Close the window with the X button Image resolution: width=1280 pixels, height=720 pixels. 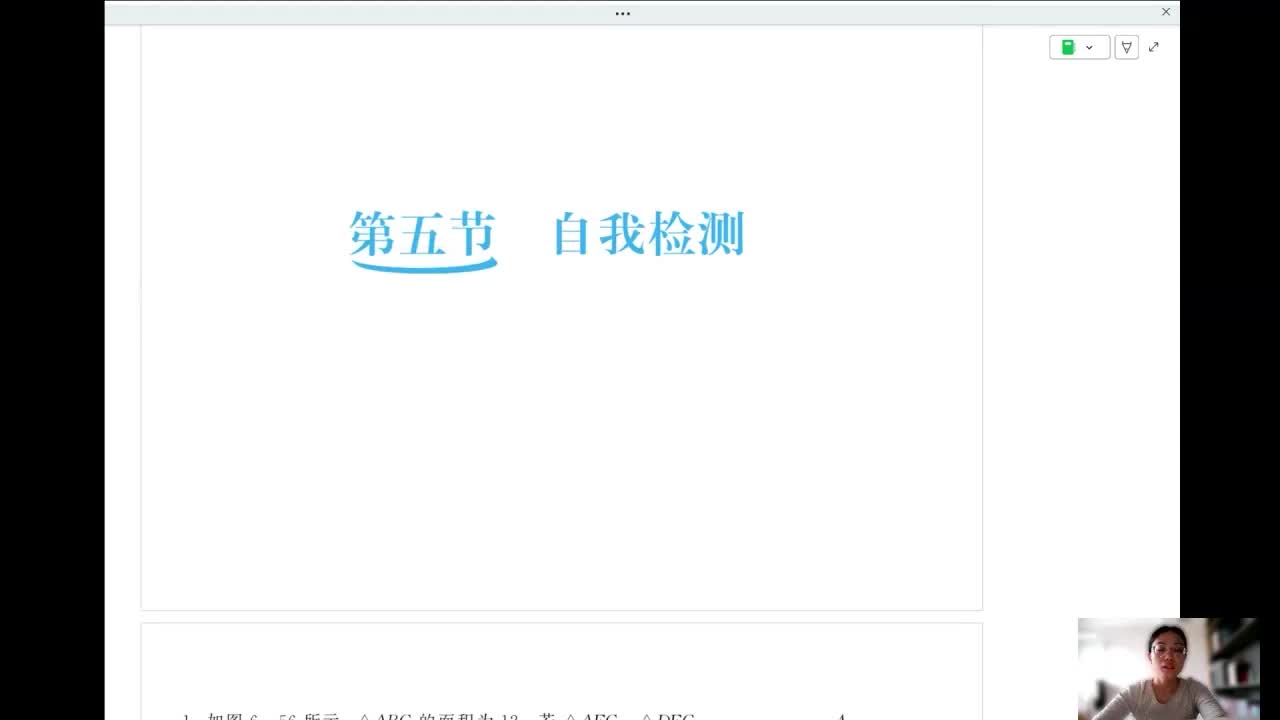click(1166, 12)
